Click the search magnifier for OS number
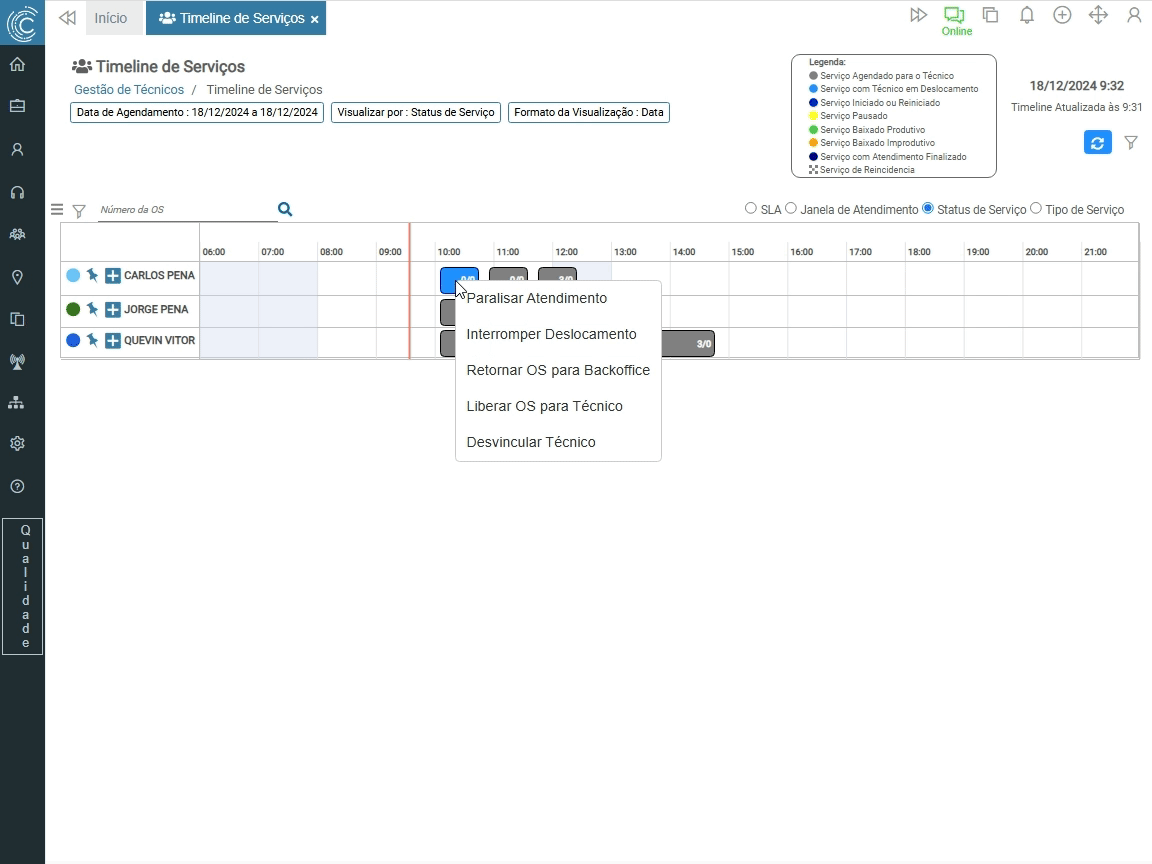This screenshot has width=1152, height=864. point(285,209)
